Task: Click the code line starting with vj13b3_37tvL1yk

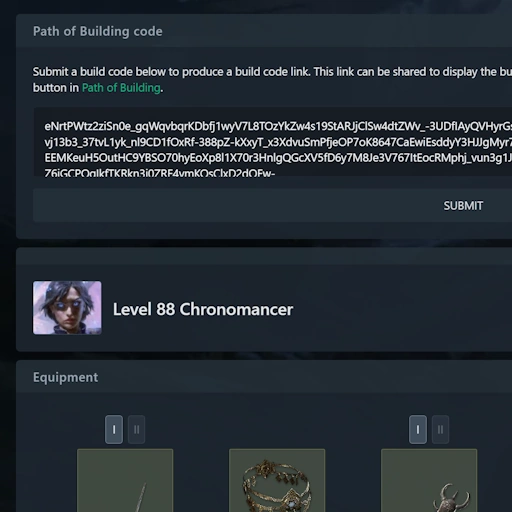Action: click(278, 142)
